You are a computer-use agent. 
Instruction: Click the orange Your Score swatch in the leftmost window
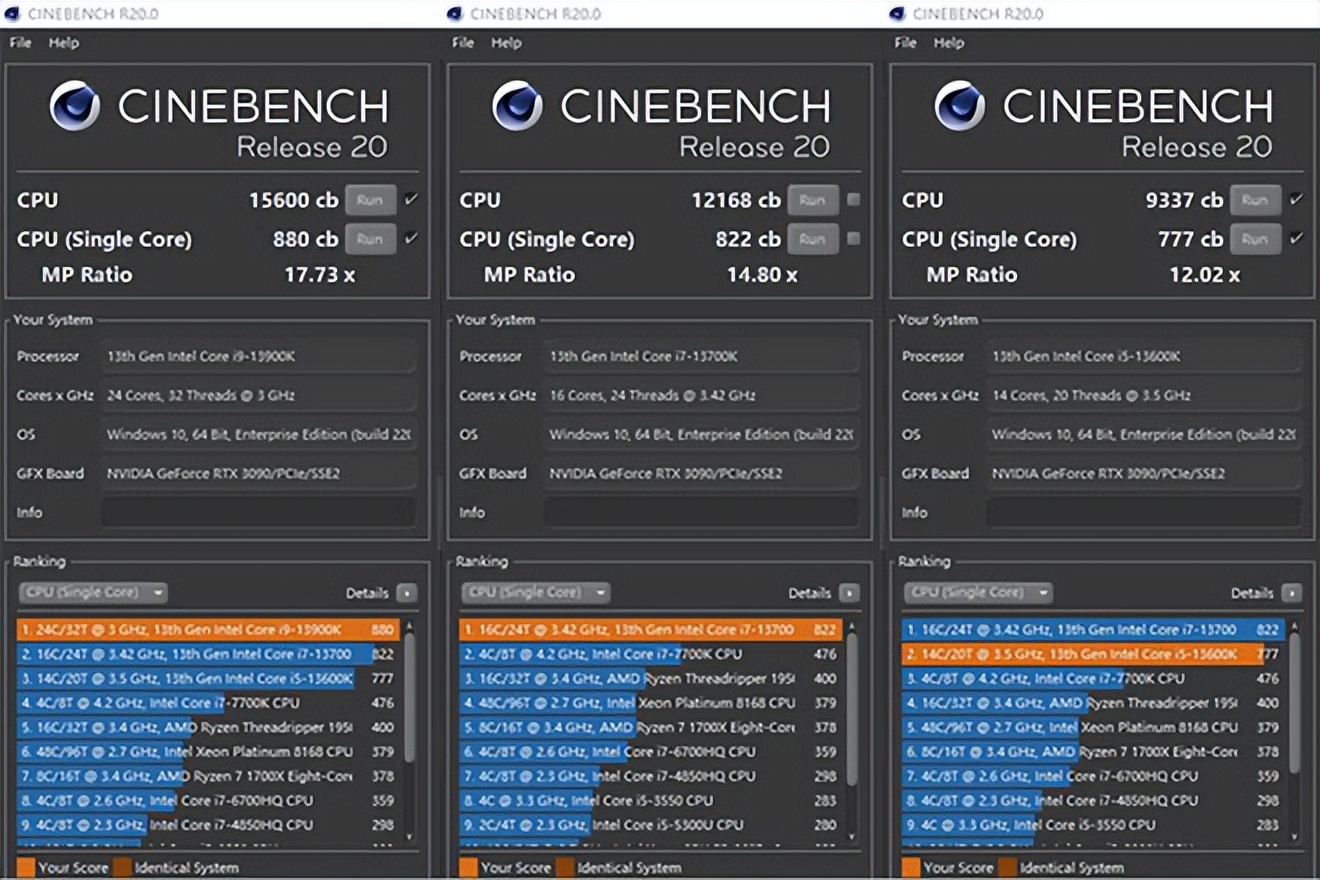pyautogui.click(x=26, y=867)
